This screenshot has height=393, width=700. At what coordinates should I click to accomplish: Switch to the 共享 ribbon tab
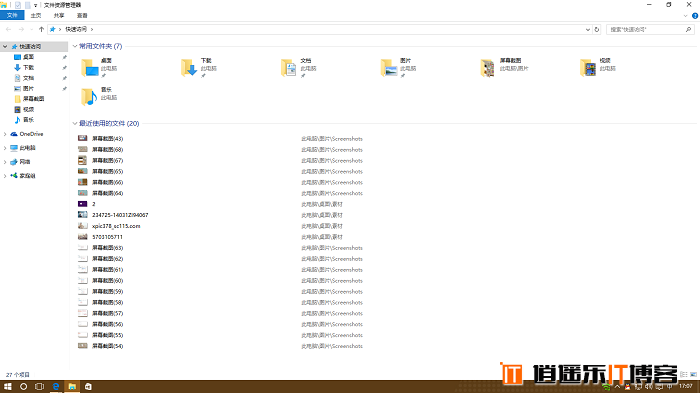pos(59,15)
